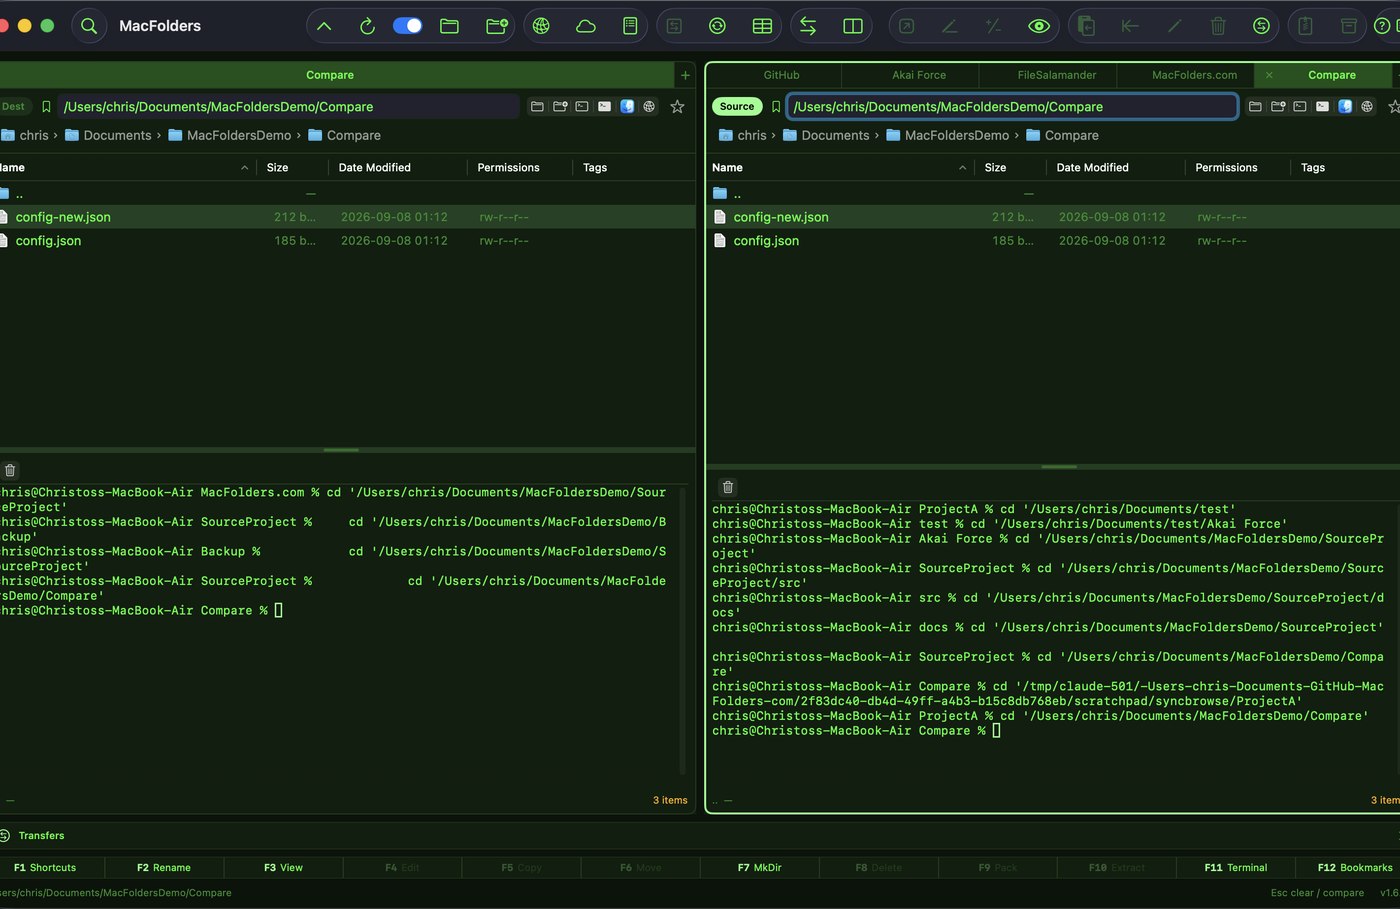Click the open folder icon in the top toolbar
The height and width of the screenshot is (909, 1400).
coord(450,26)
